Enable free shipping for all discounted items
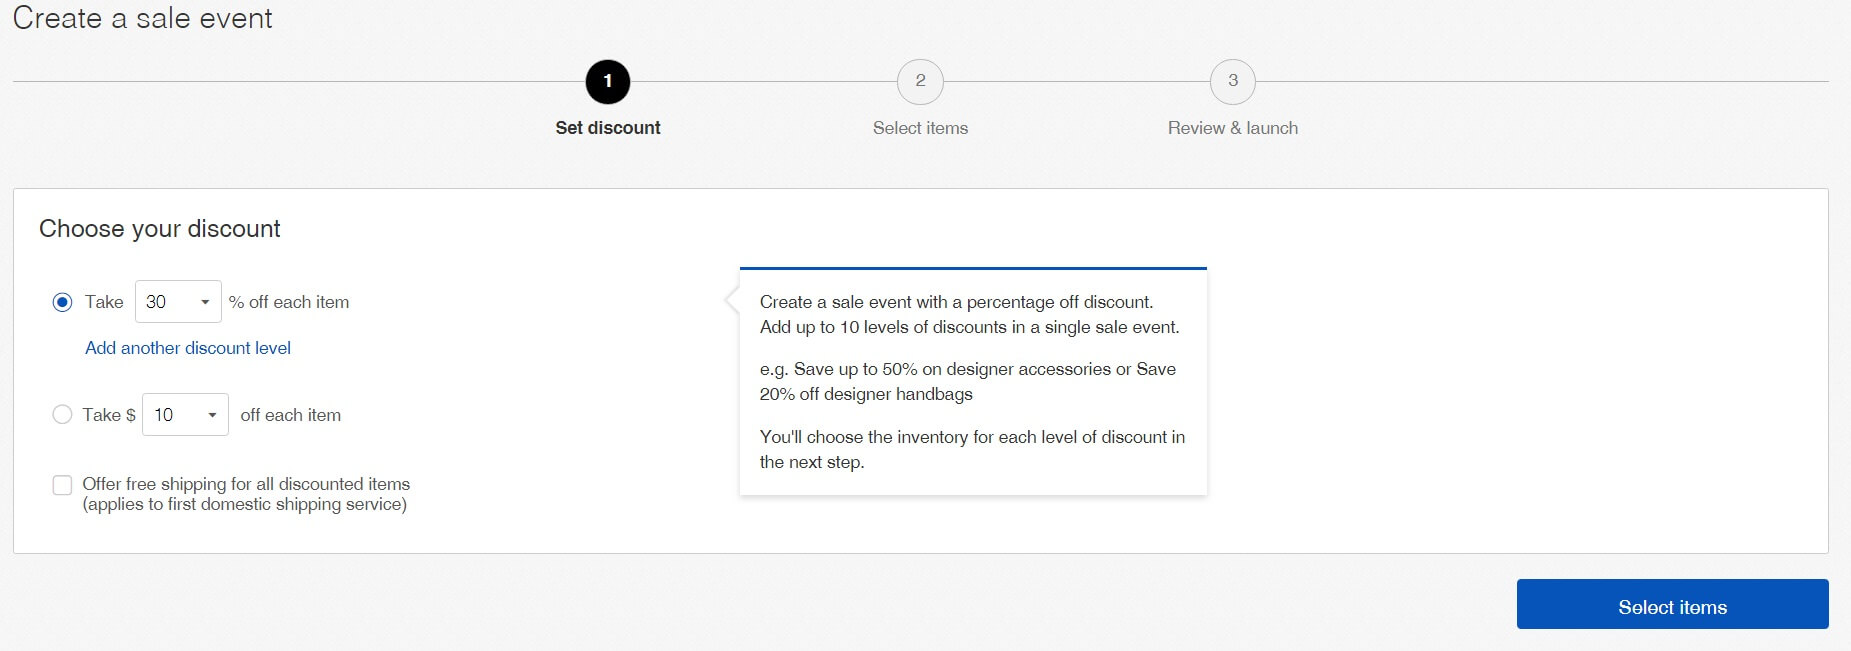Viewport: 1851px width, 651px height. 62,485
